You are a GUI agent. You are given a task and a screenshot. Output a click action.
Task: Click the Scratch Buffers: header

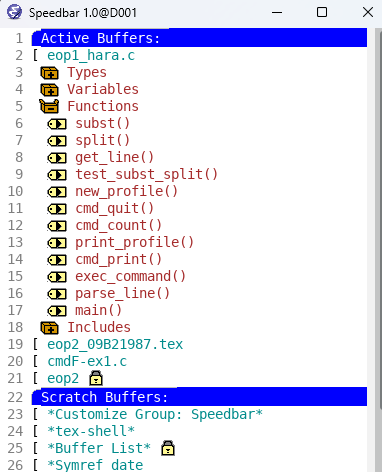coord(199,397)
